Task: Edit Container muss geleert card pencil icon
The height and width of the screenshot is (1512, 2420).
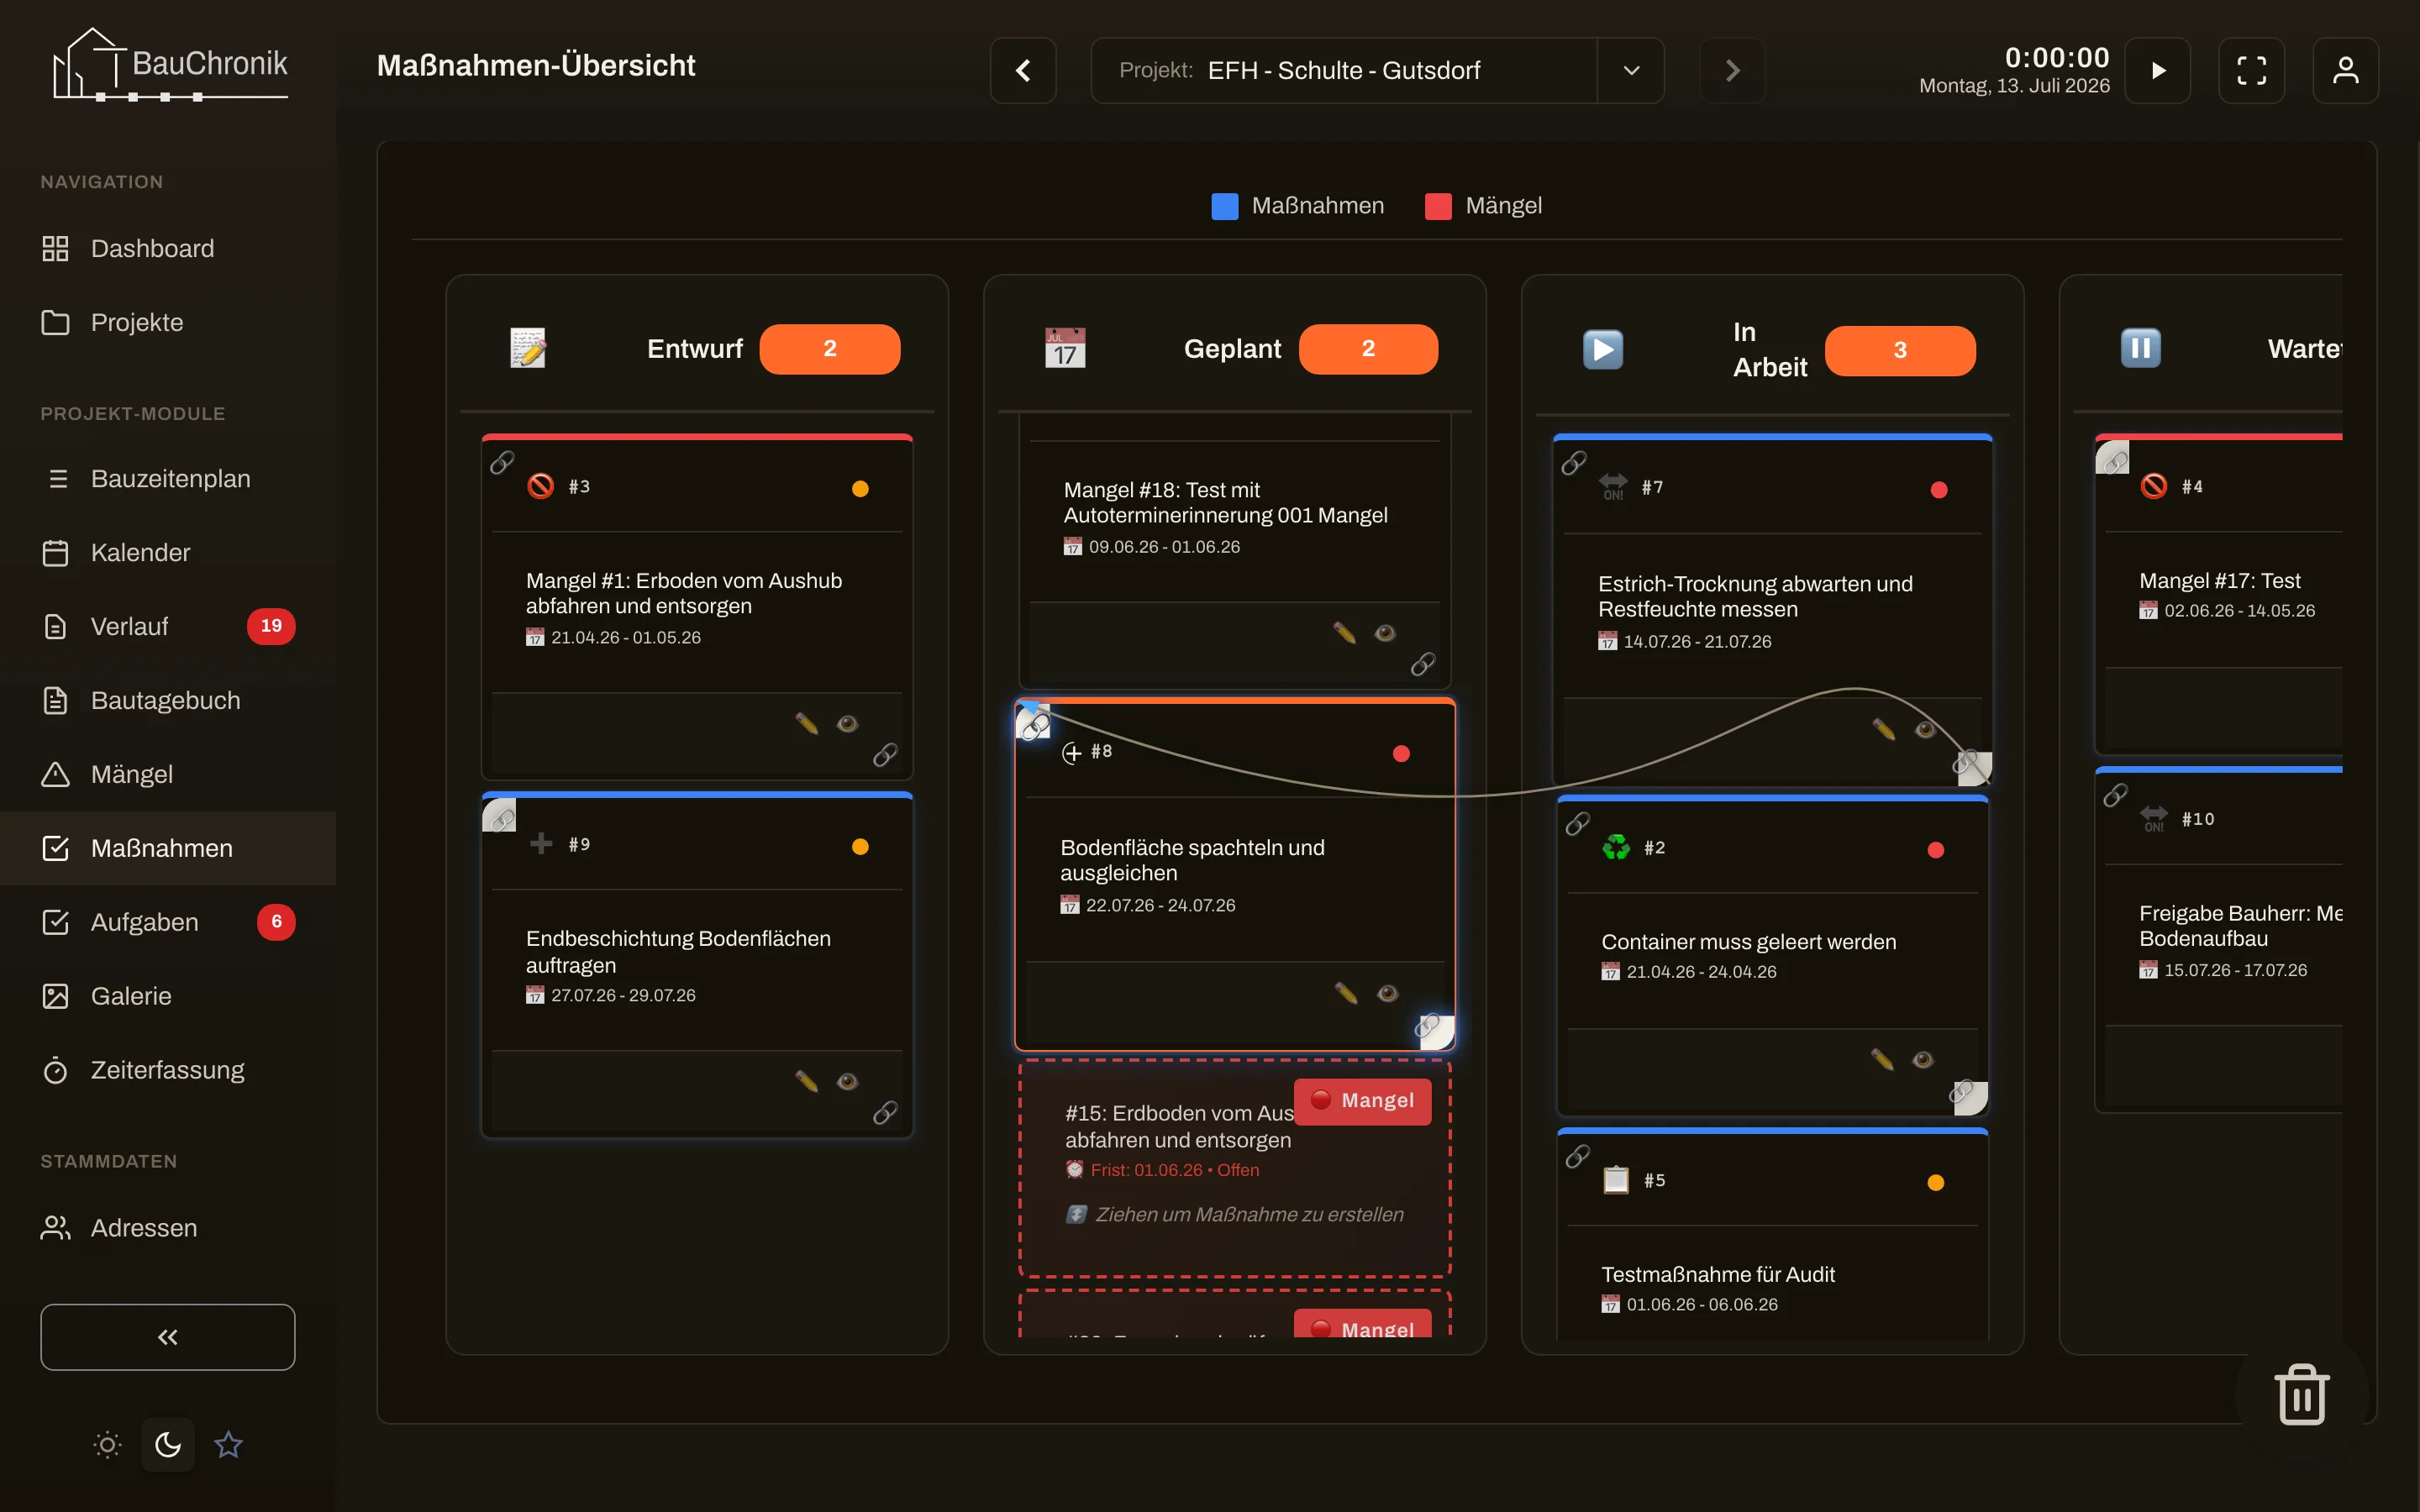Action: click(x=1882, y=1059)
